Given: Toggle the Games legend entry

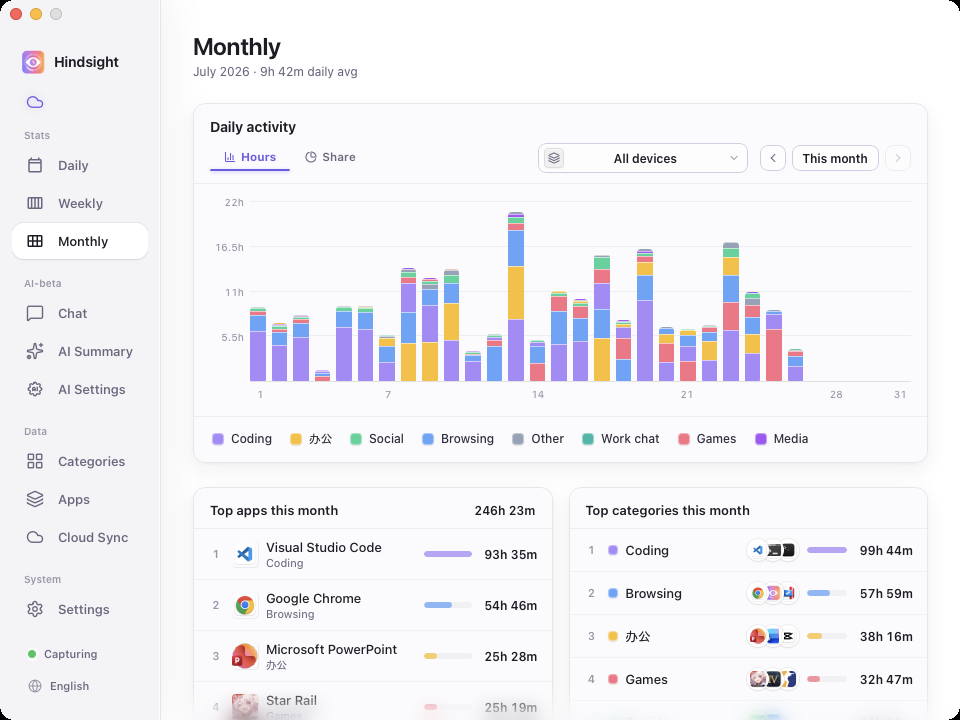Looking at the screenshot, I should pos(707,439).
